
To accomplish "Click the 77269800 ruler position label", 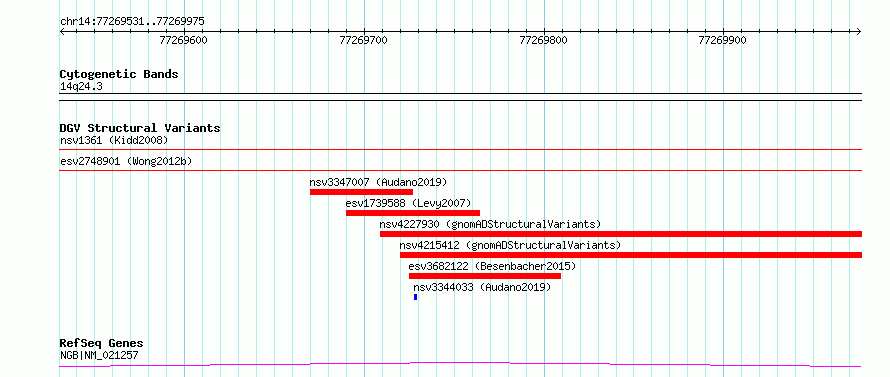I will coord(543,40).
